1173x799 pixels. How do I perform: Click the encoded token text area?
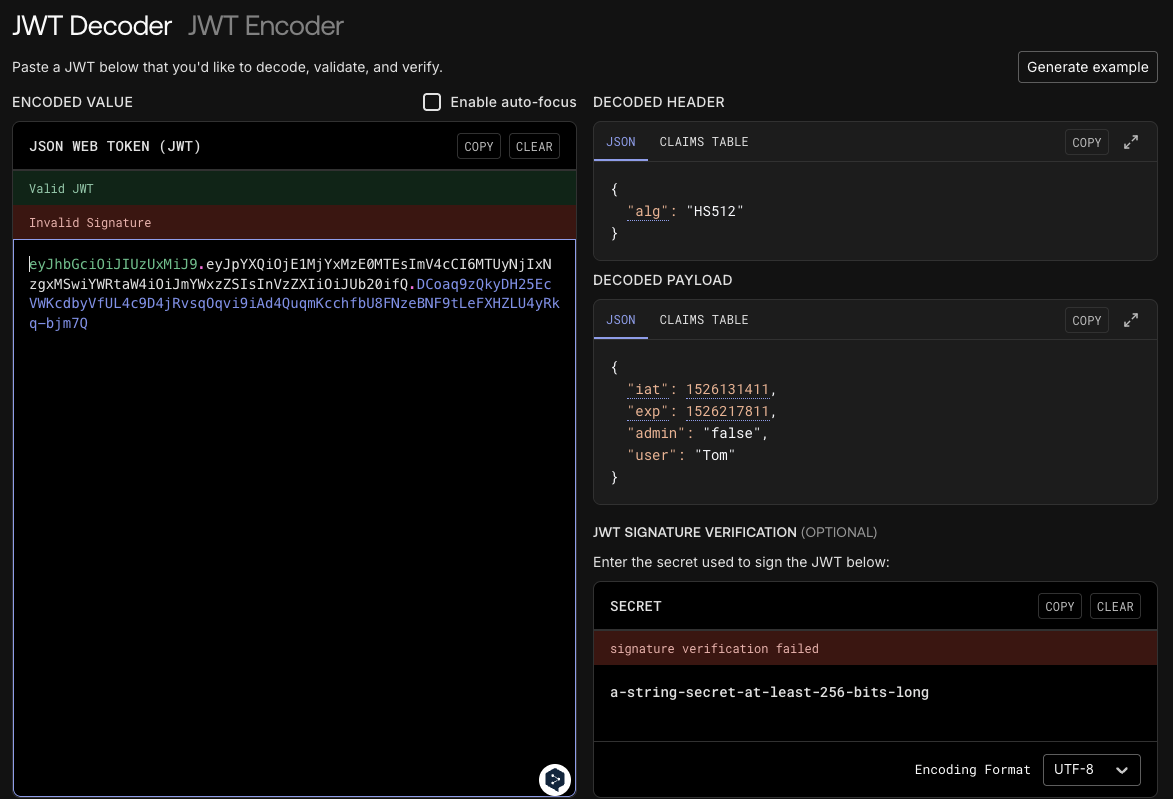(294, 518)
